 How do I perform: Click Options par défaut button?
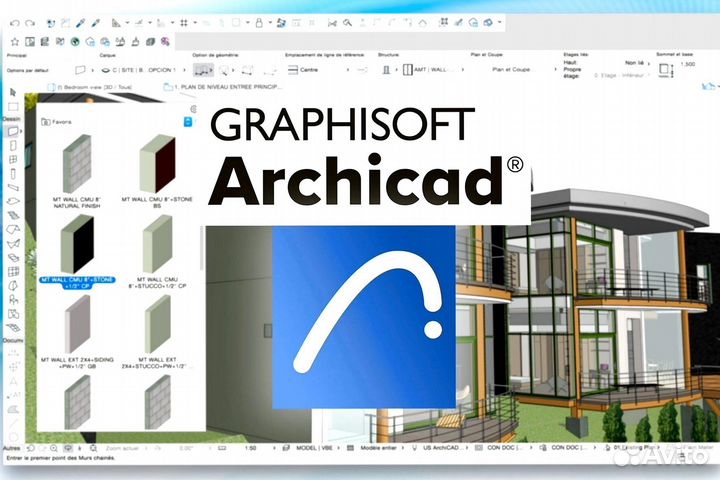coord(28,71)
